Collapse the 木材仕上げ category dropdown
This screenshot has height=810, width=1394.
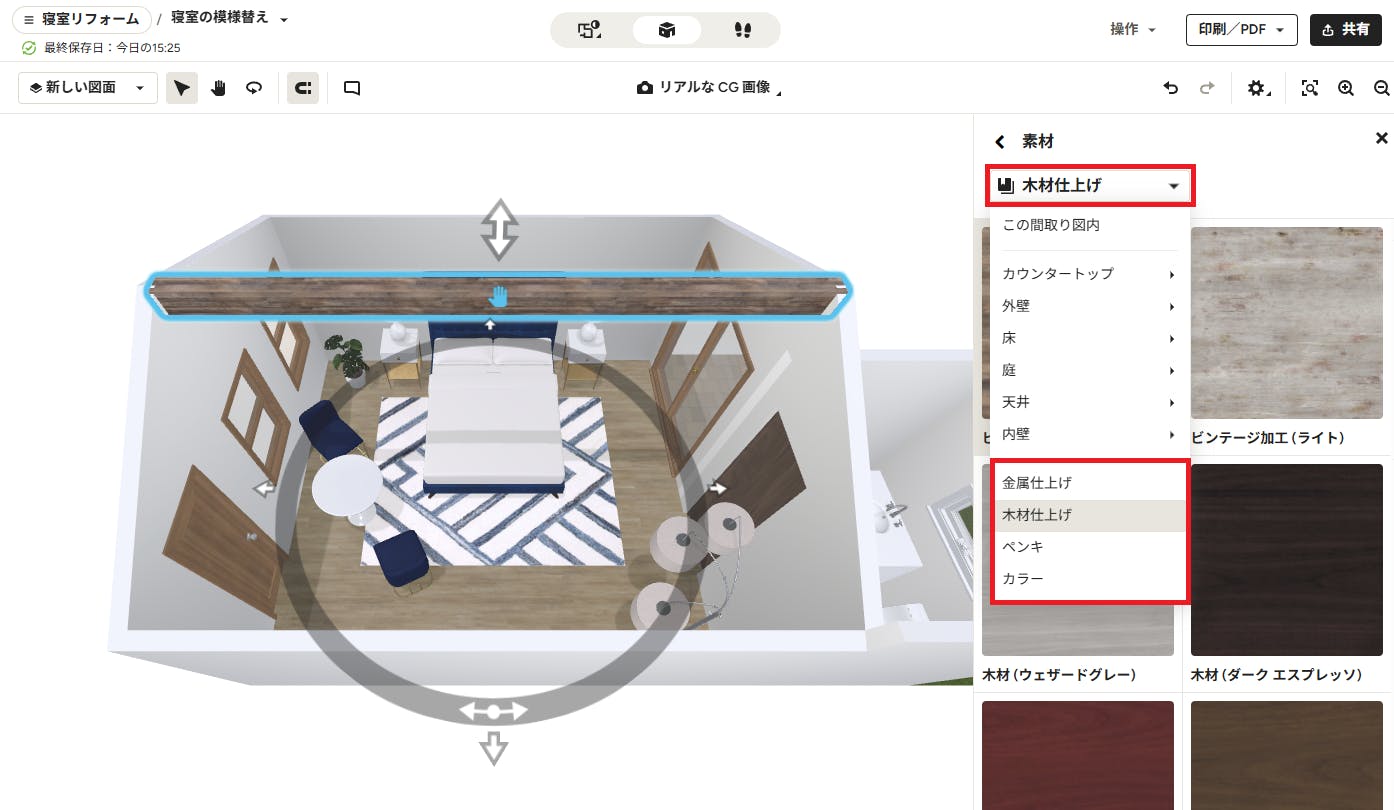point(1090,186)
